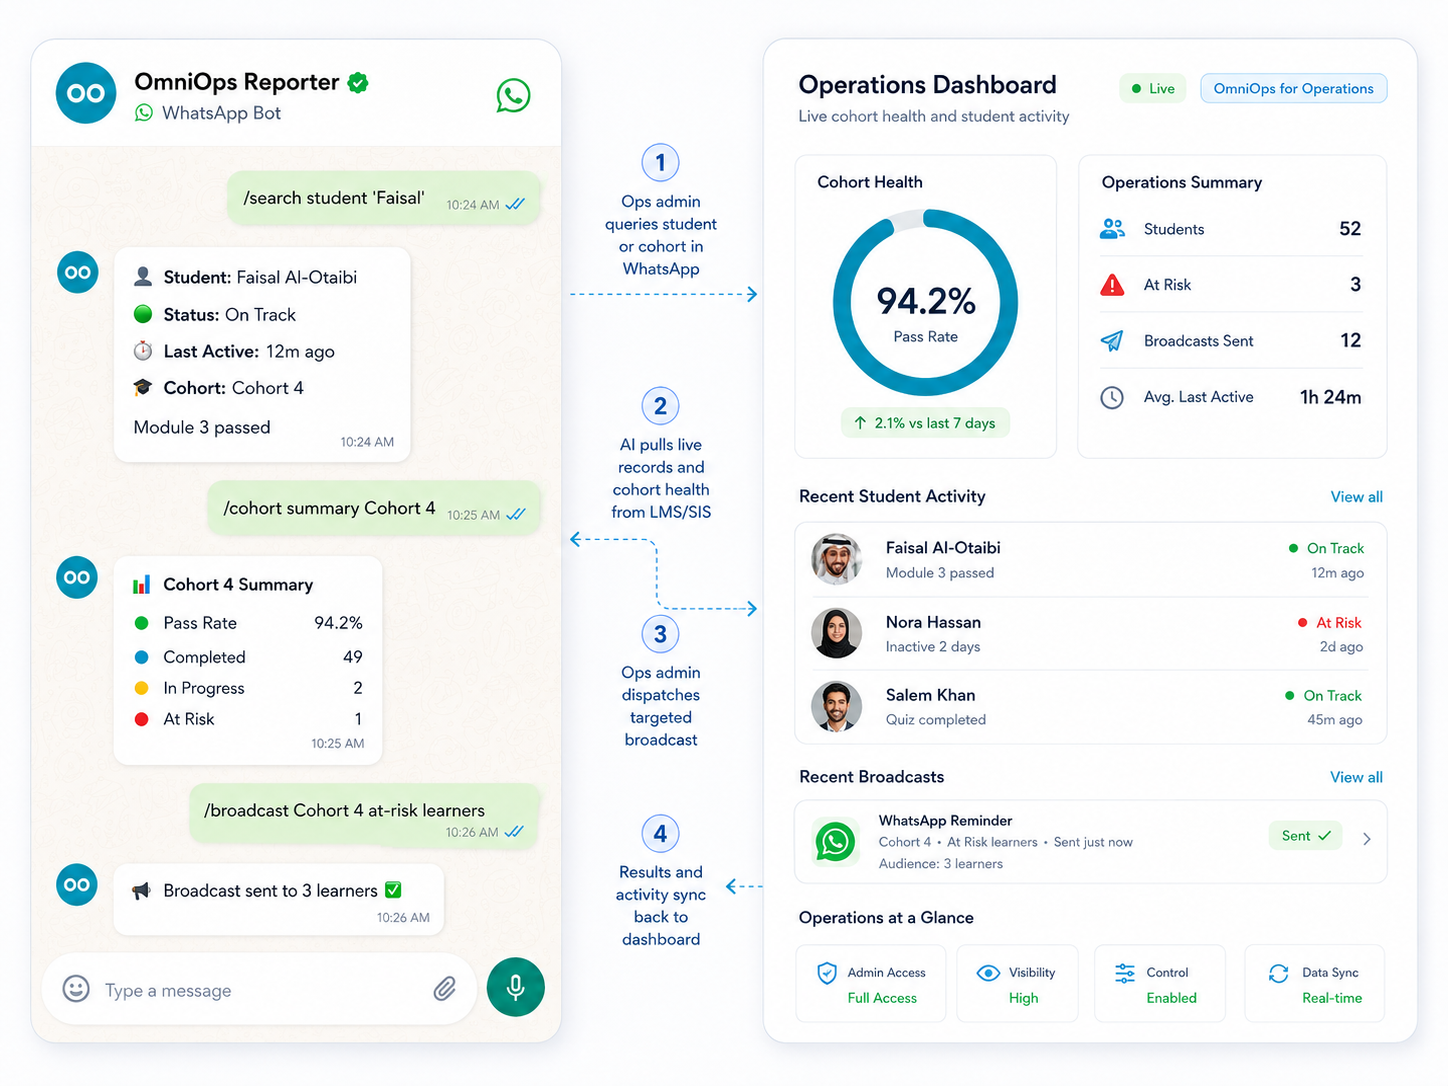The width and height of the screenshot is (1448, 1086).
Task: Open View all for Recent Student Activity
Action: [1357, 497]
